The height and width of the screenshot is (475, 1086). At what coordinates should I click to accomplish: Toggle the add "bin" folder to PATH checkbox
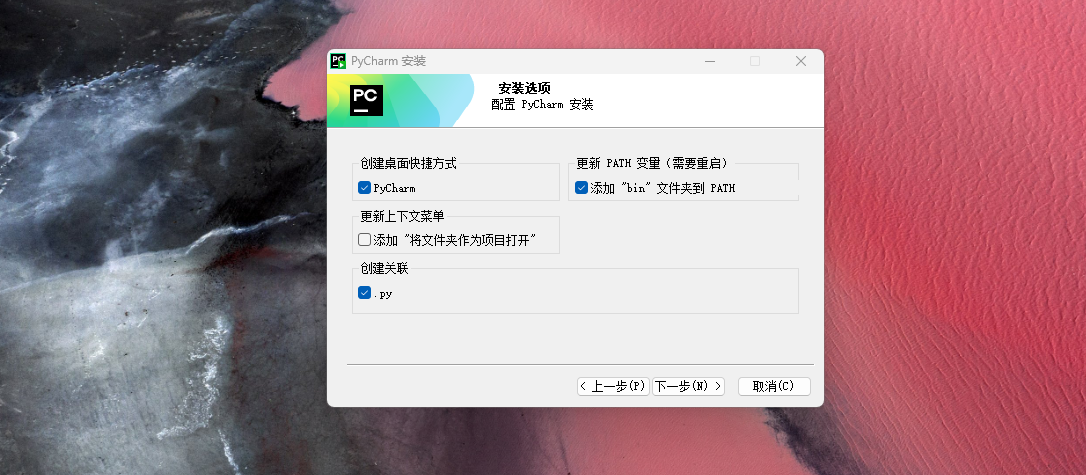(x=581, y=188)
